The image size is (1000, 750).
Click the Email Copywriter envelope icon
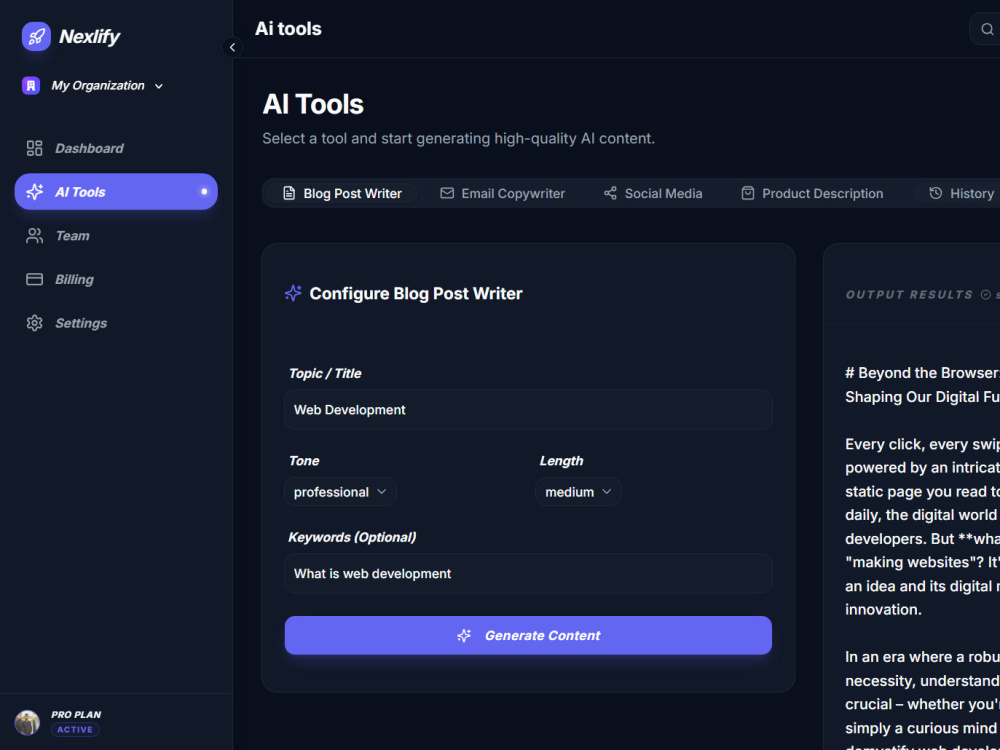point(447,193)
